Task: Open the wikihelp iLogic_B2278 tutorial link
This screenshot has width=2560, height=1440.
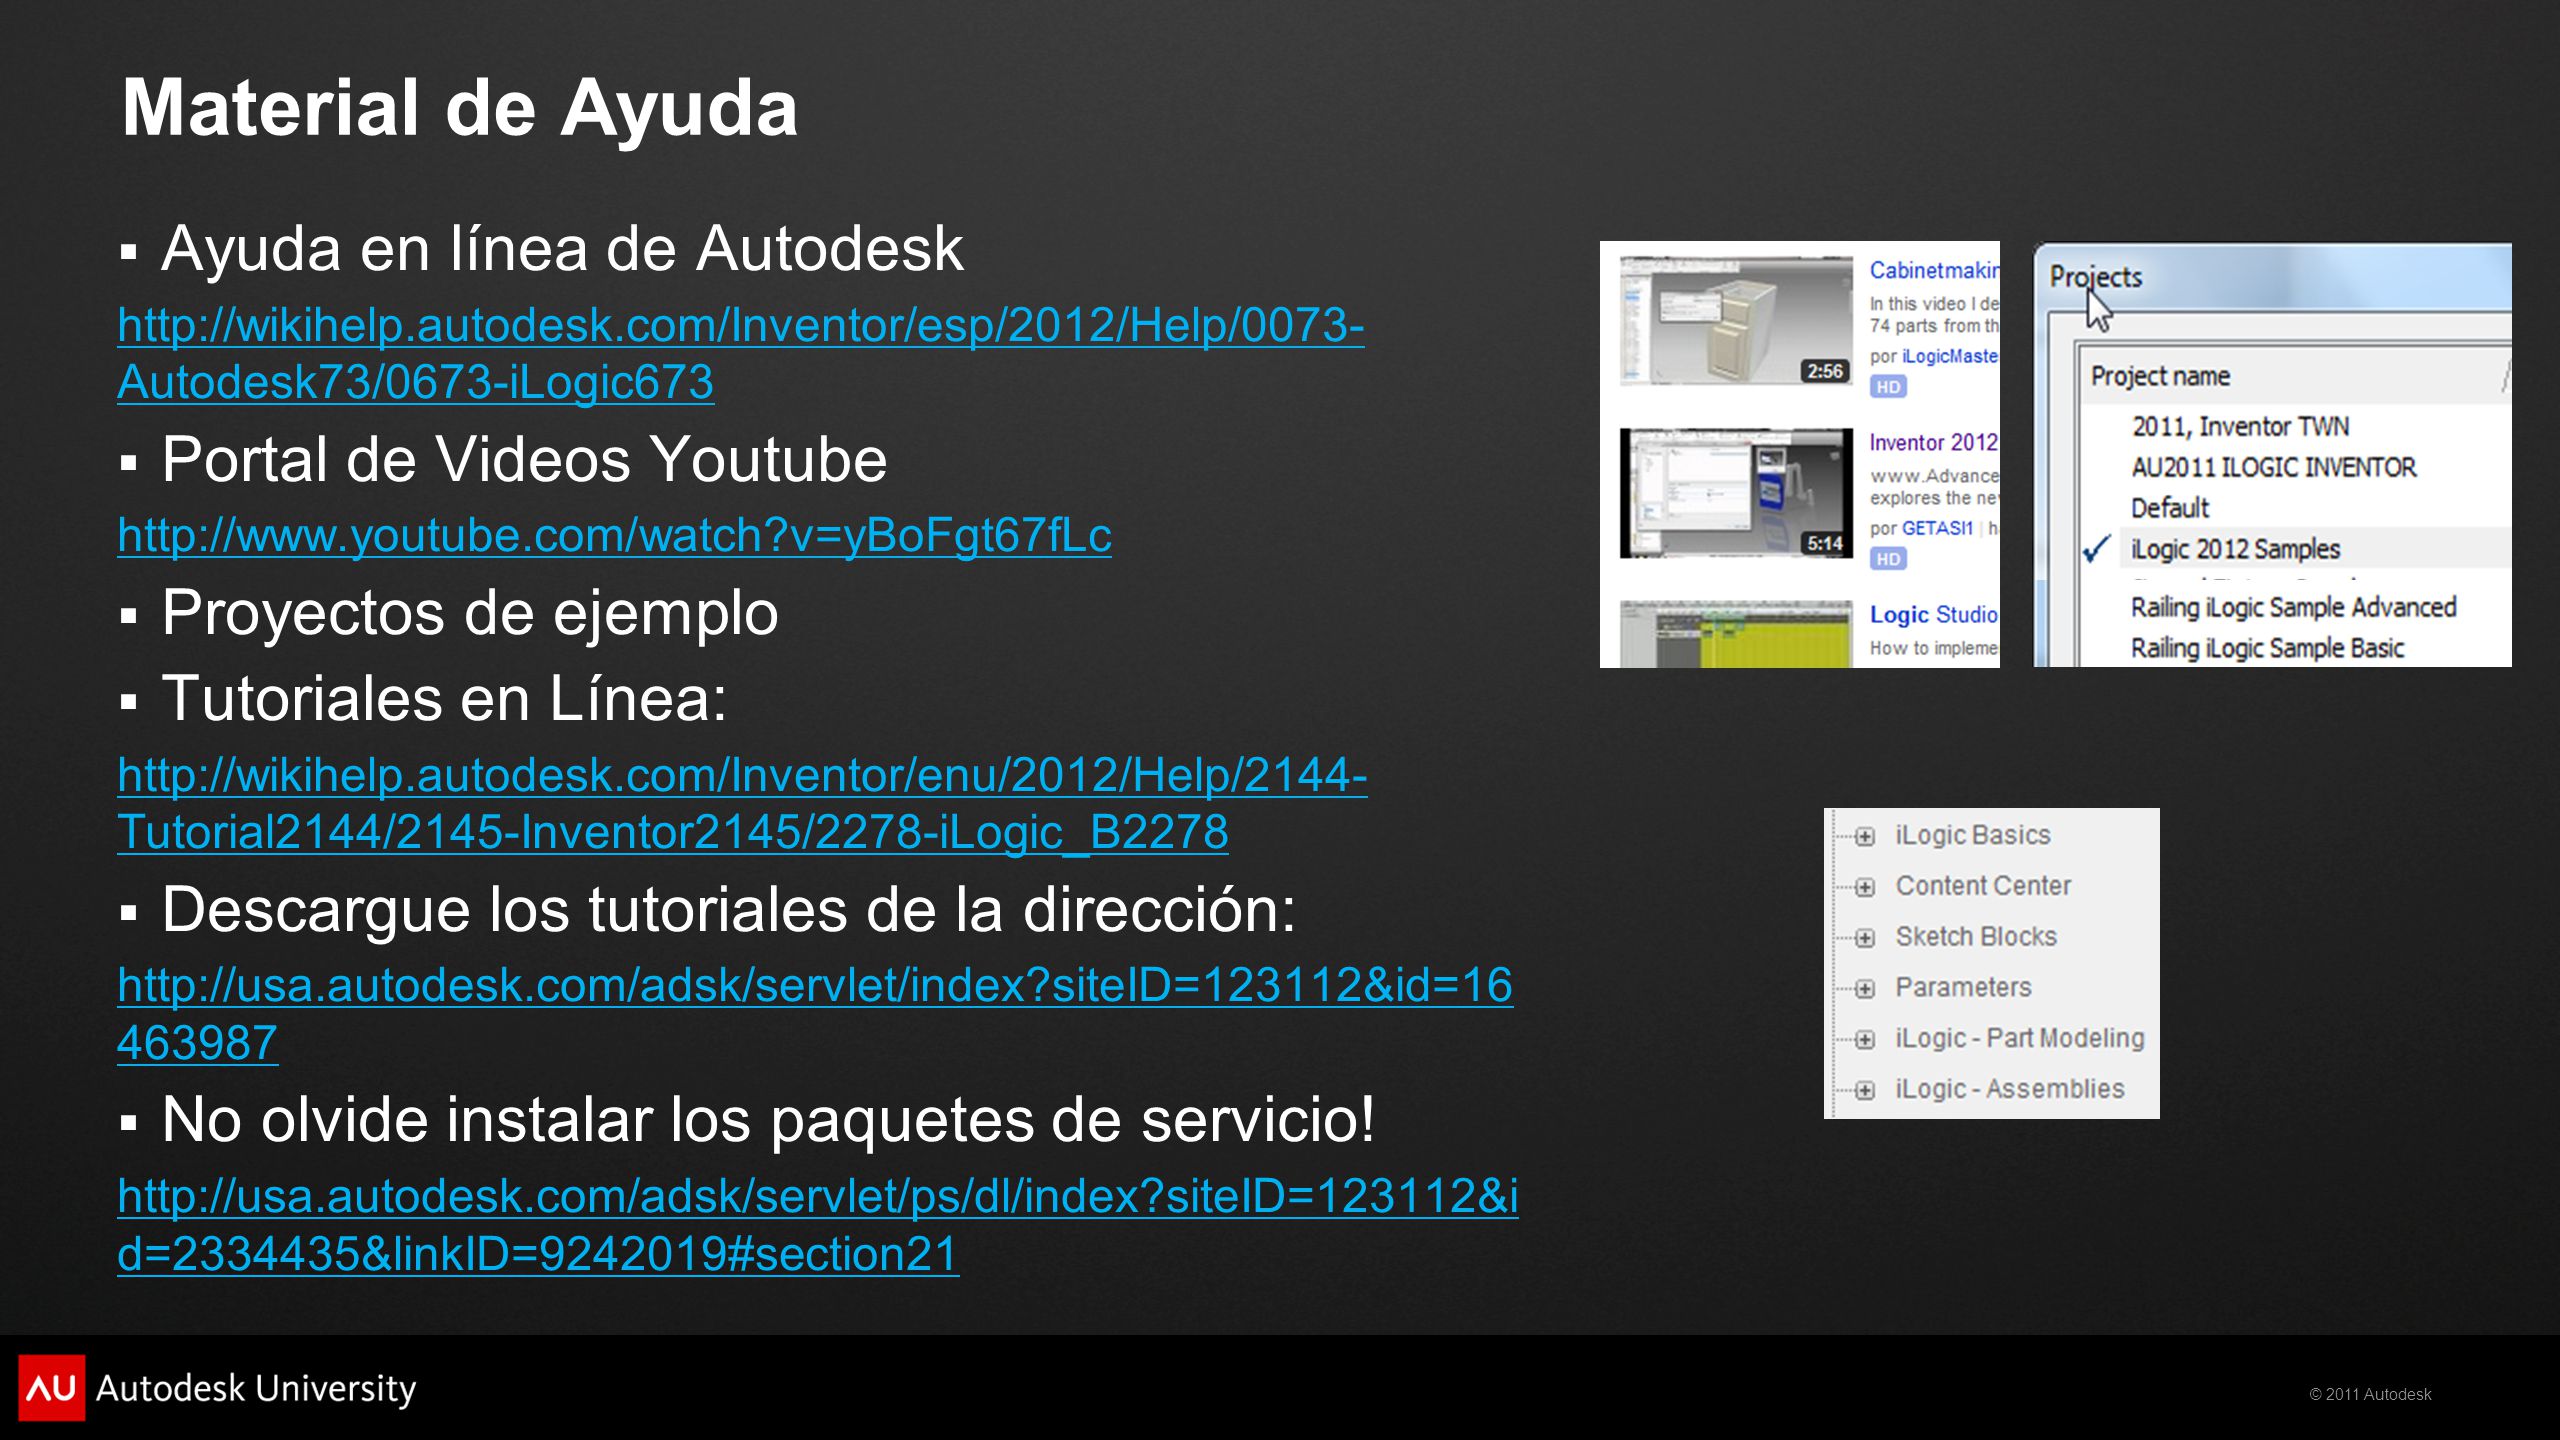Action: (x=742, y=803)
